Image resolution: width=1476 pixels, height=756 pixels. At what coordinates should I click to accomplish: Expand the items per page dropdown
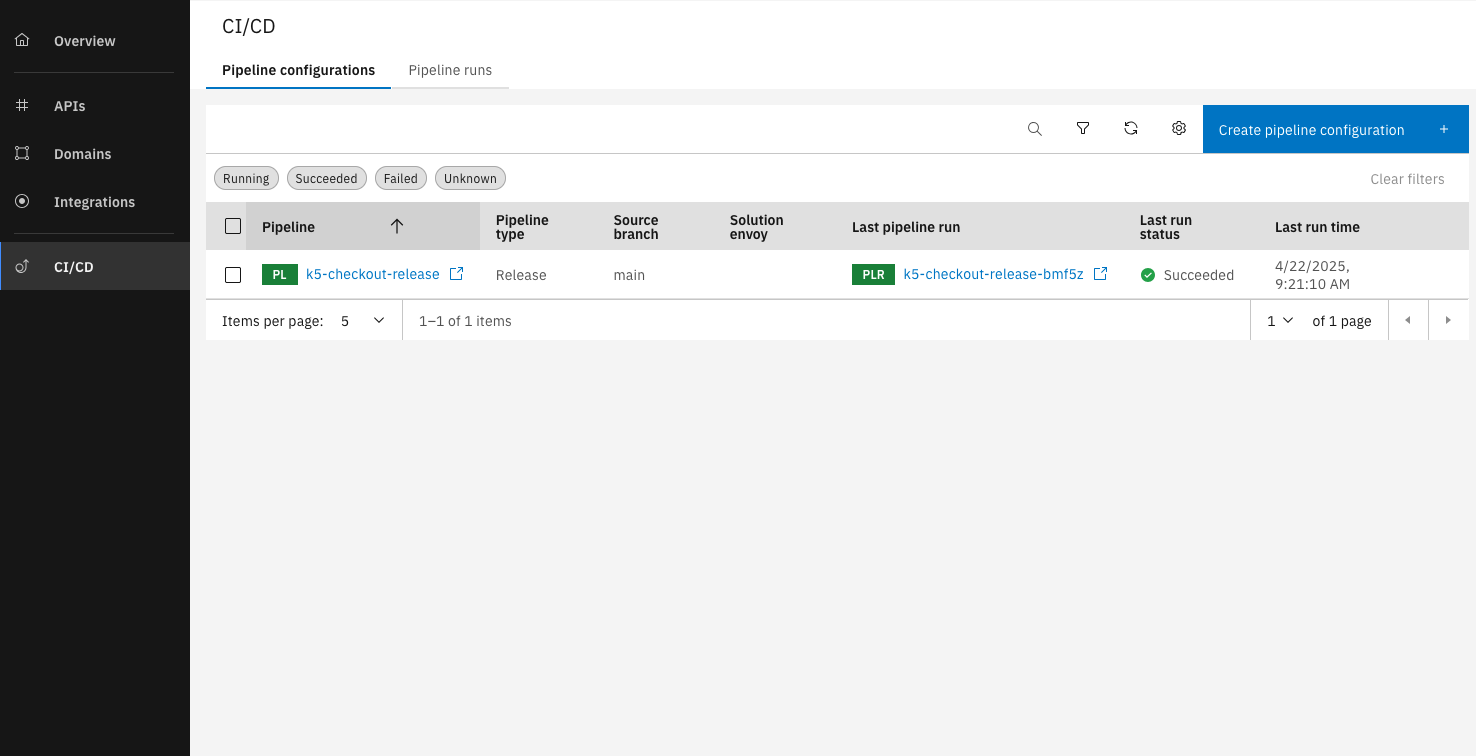coord(362,321)
